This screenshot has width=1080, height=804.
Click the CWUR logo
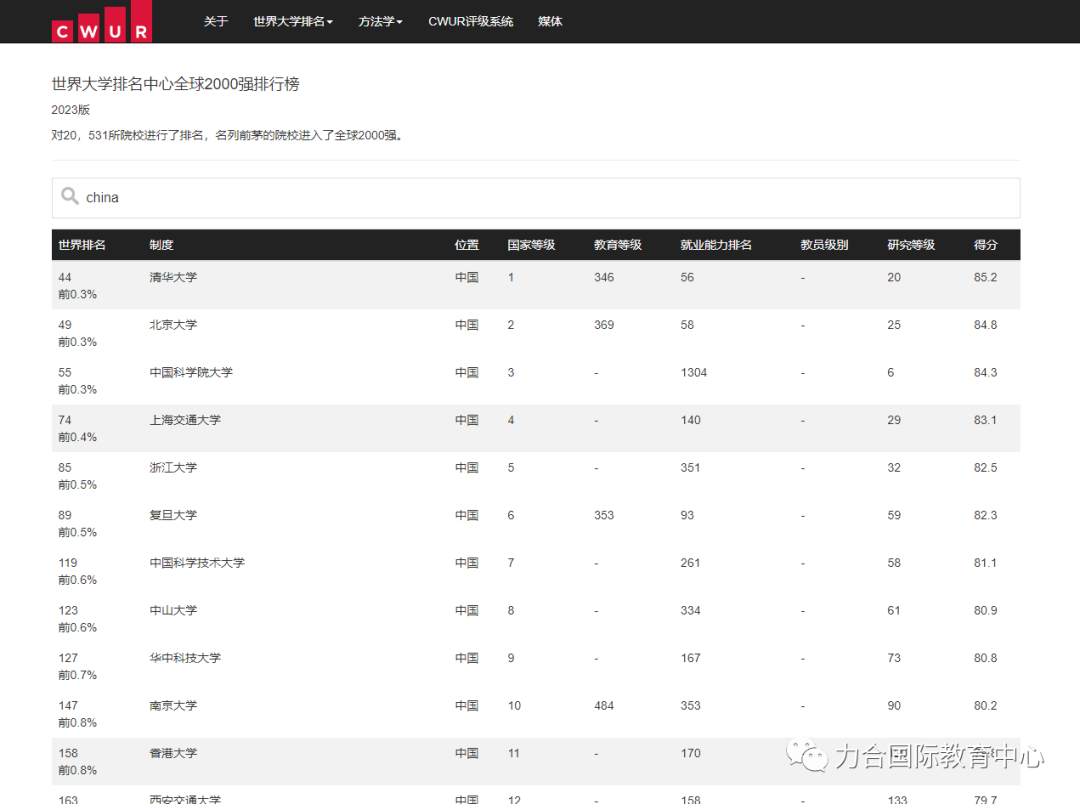(102, 21)
